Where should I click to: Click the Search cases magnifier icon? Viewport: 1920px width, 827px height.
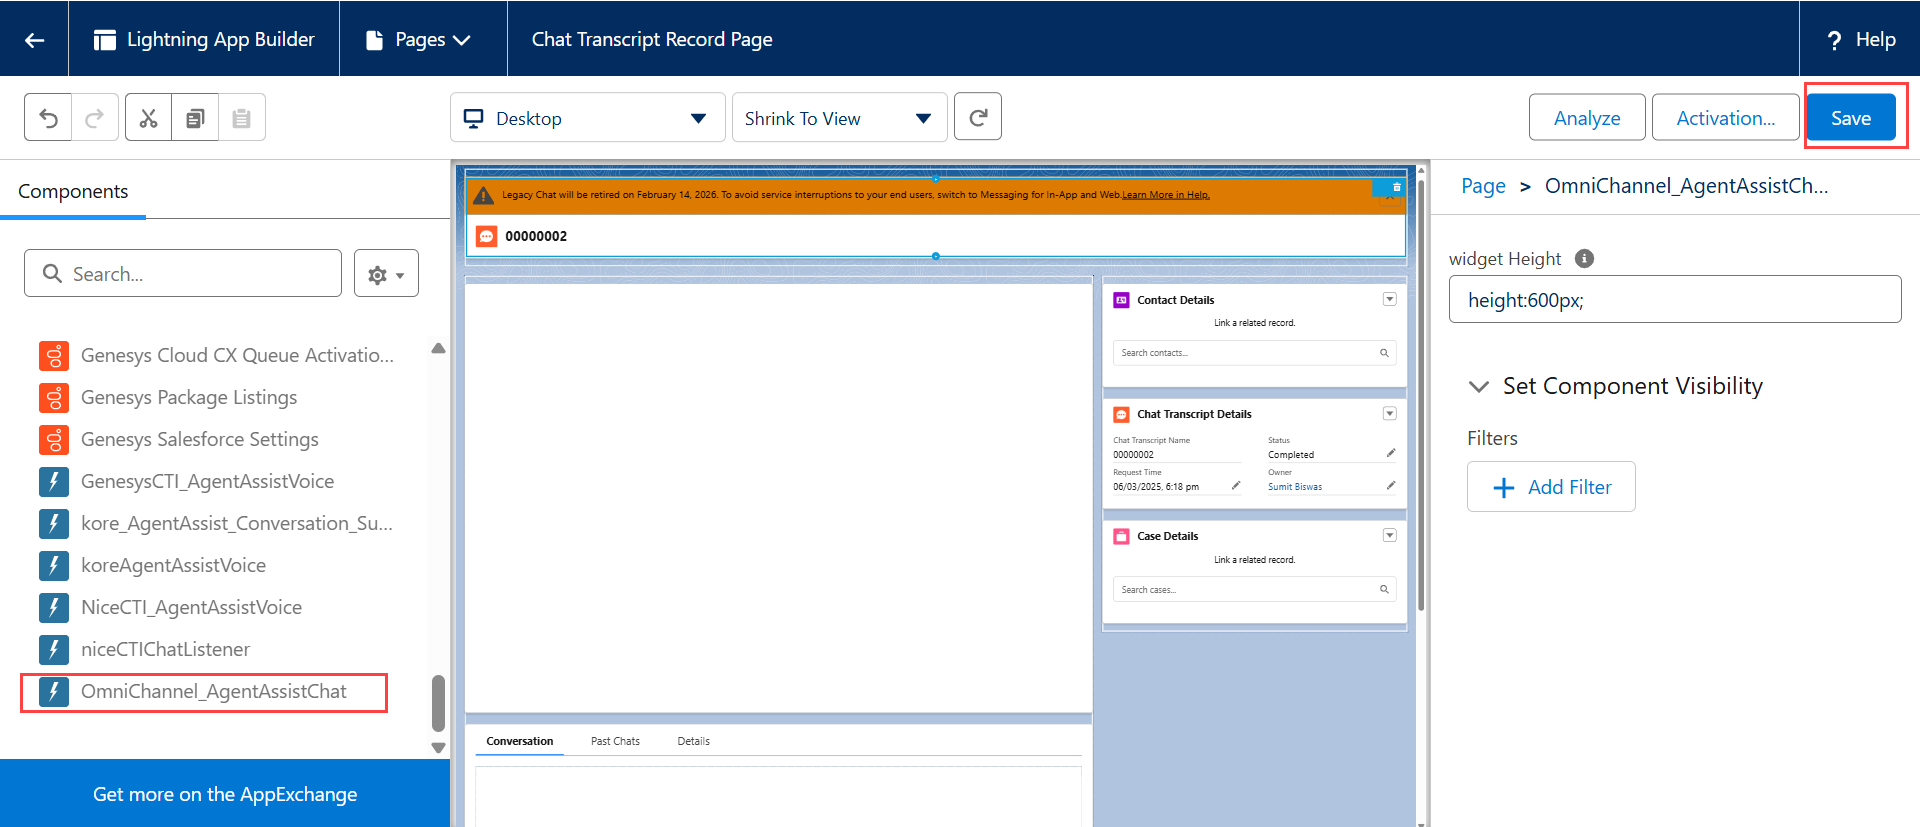coord(1384,590)
